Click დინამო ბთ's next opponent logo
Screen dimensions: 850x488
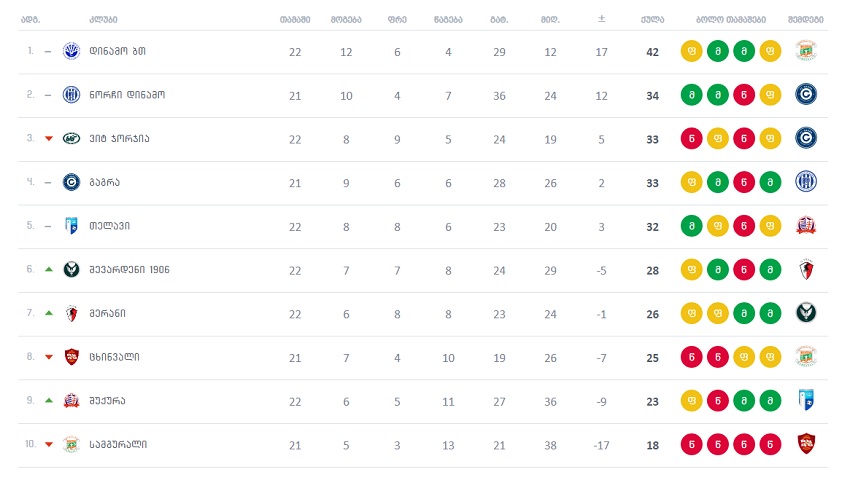pyautogui.click(x=806, y=50)
